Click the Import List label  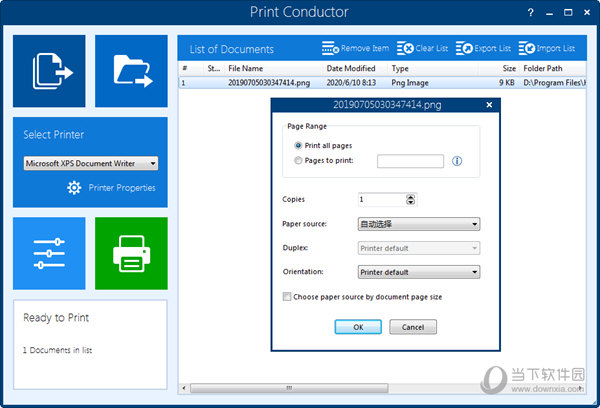[556, 48]
